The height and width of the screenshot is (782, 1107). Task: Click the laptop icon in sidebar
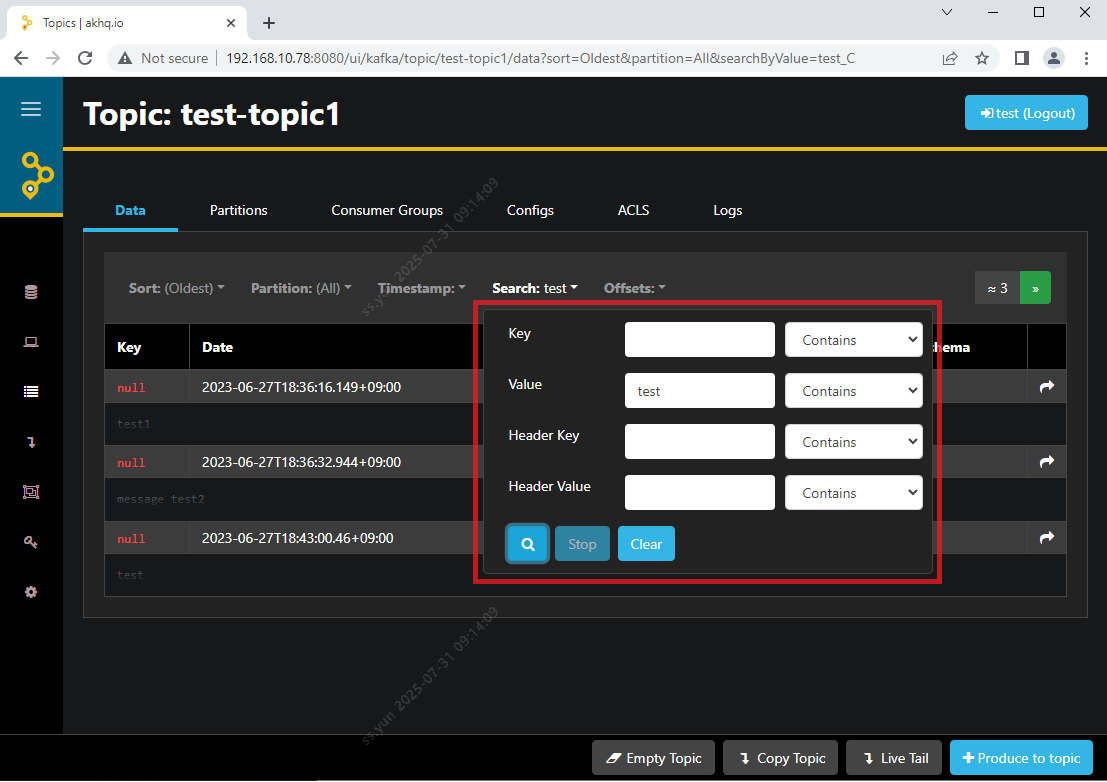pyautogui.click(x=31, y=342)
